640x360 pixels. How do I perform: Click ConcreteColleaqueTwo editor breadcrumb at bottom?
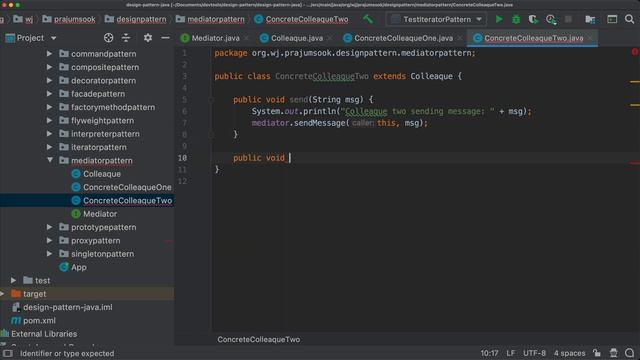(x=258, y=339)
